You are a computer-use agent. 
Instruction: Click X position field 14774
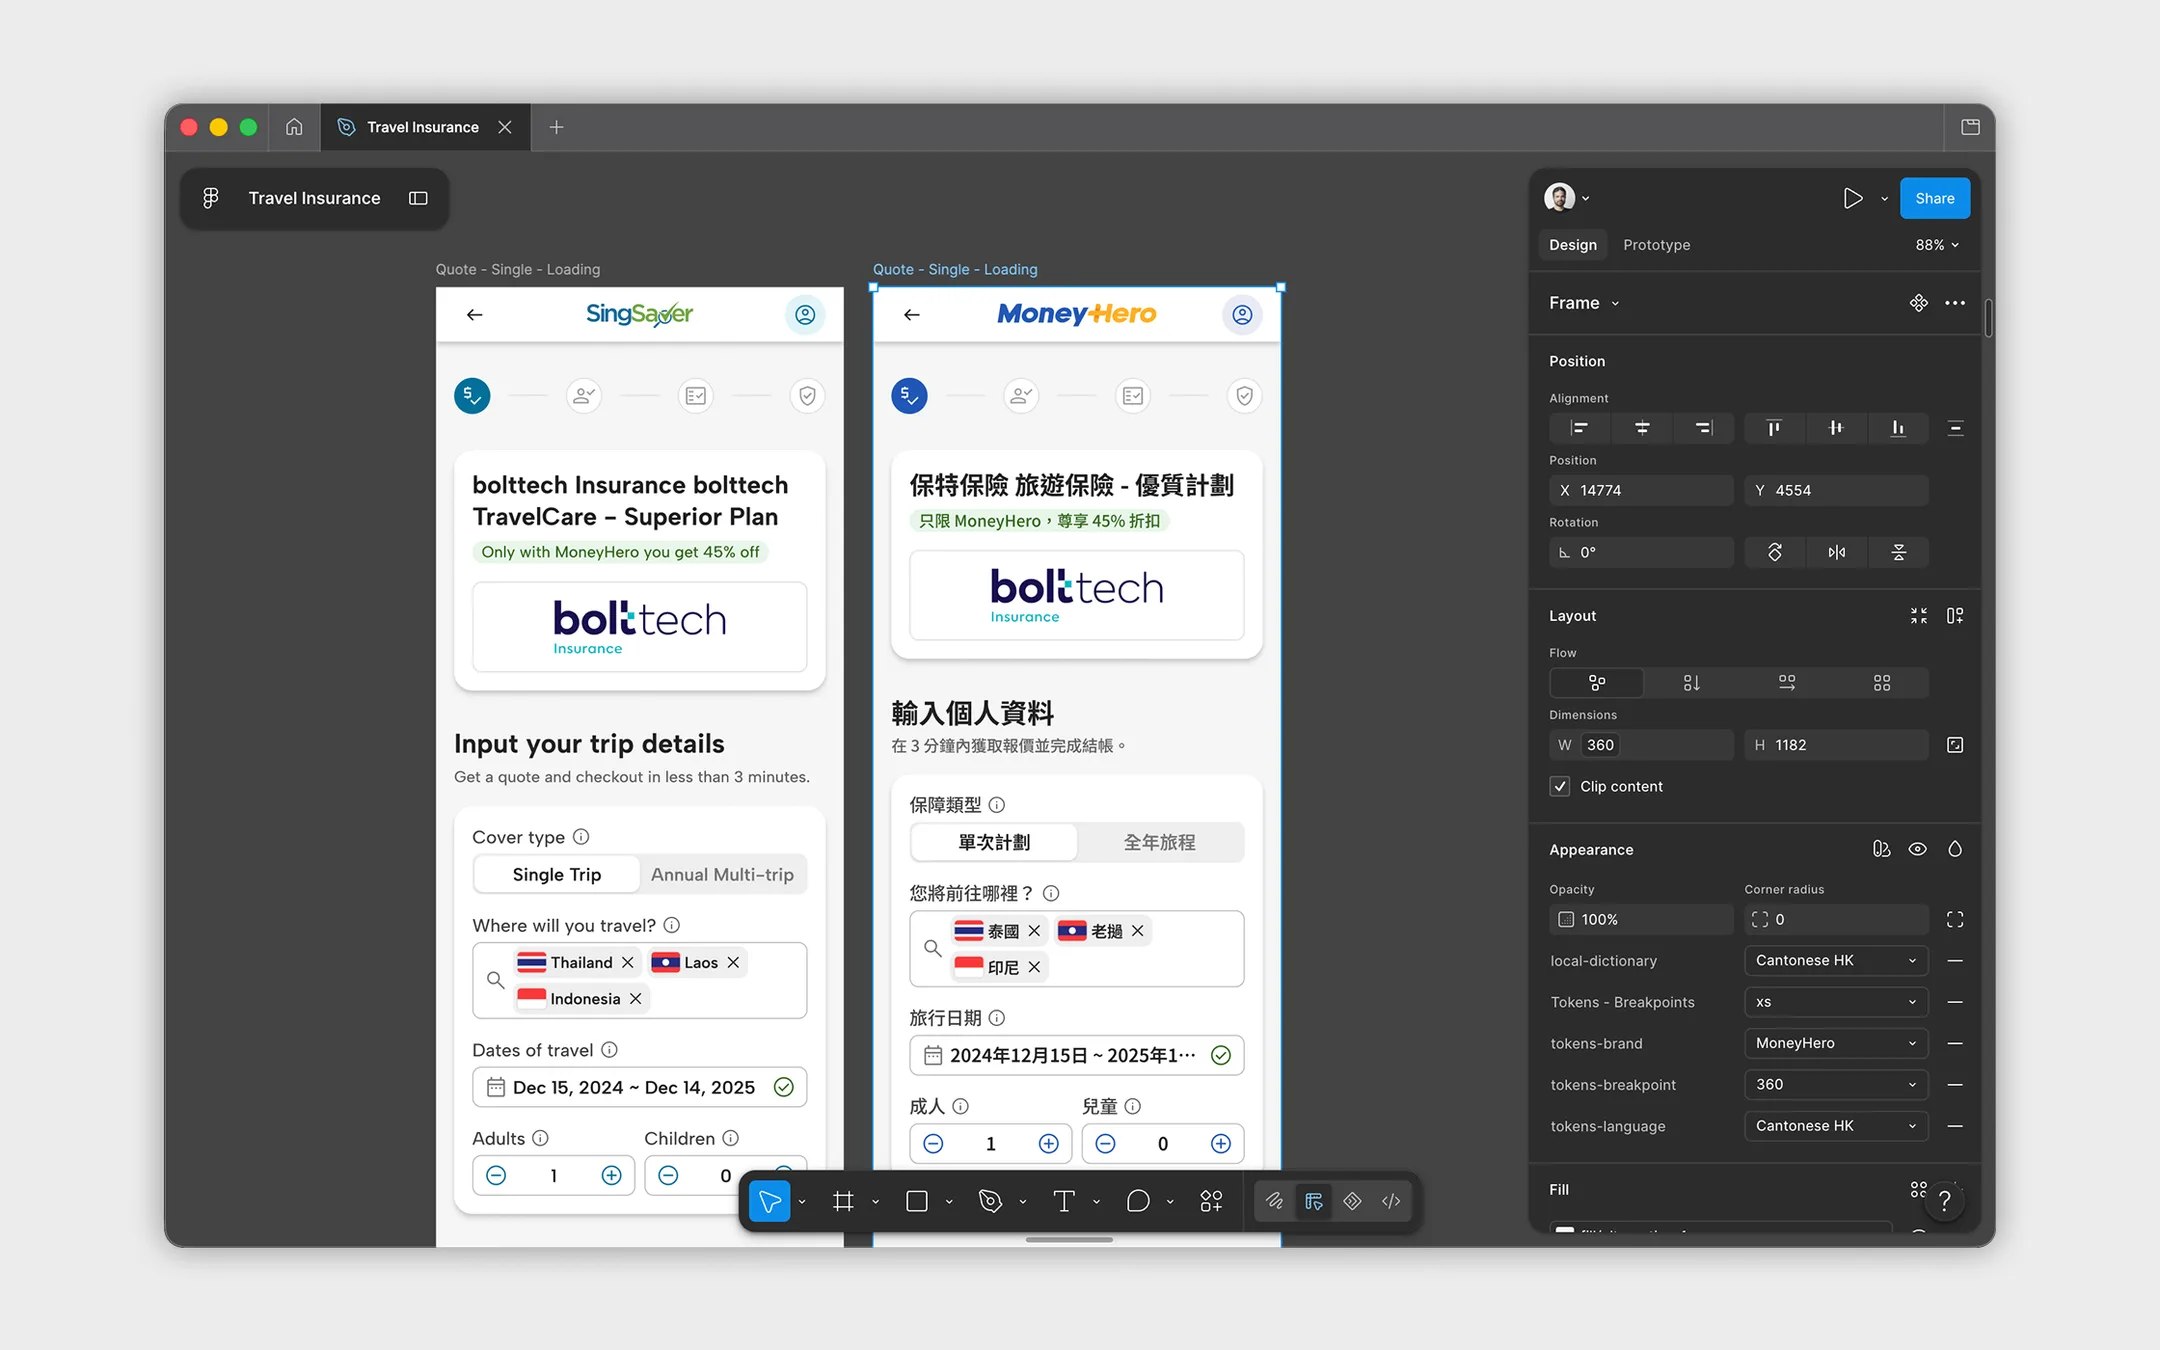1641,490
